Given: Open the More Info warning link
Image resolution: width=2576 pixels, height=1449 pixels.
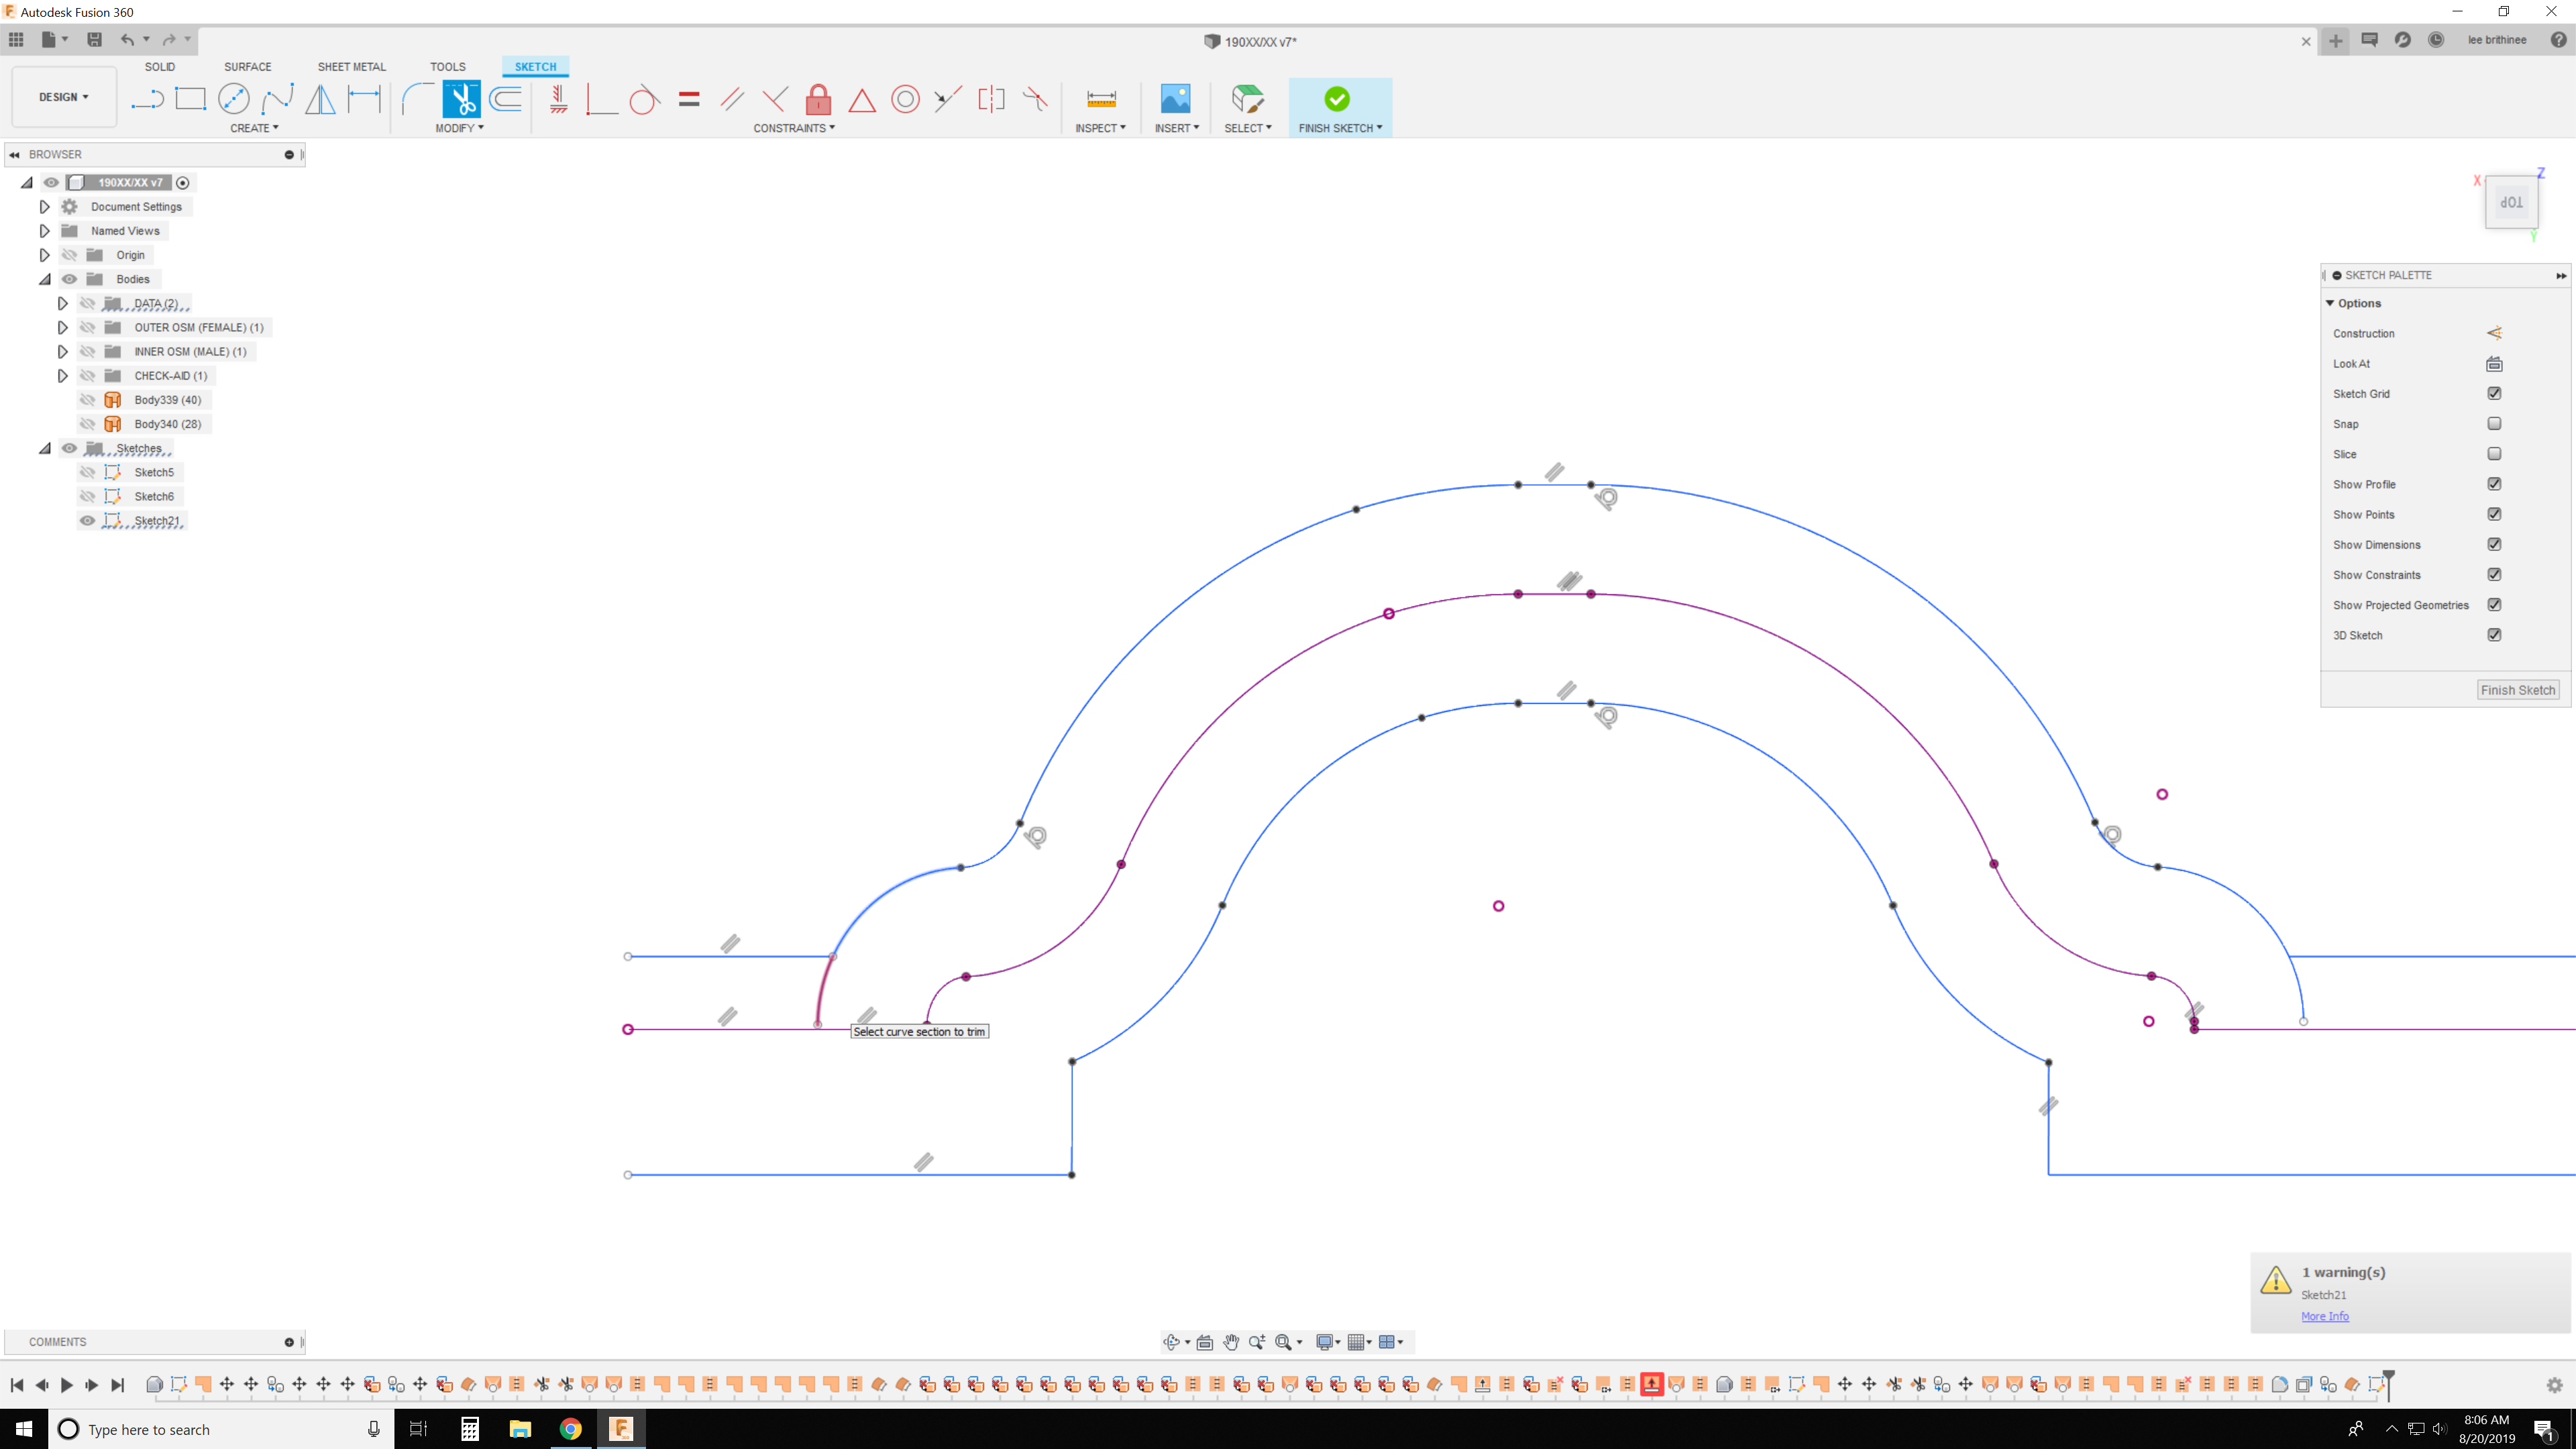Looking at the screenshot, I should (x=2324, y=1316).
